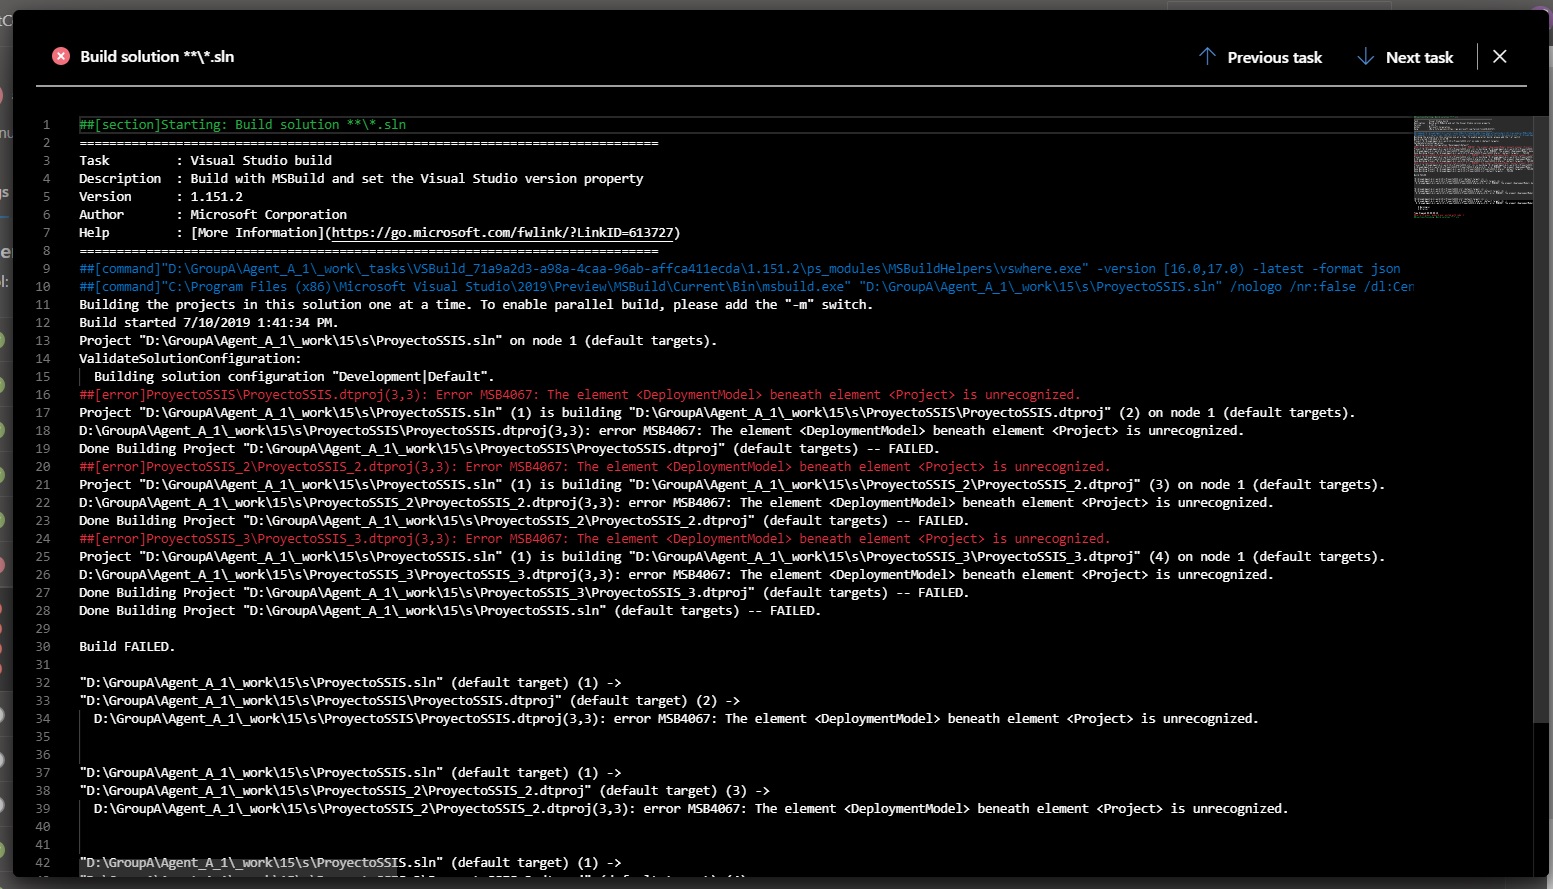Click the red error status icon beside the build title
This screenshot has height=889, width=1553.
pos(61,56)
